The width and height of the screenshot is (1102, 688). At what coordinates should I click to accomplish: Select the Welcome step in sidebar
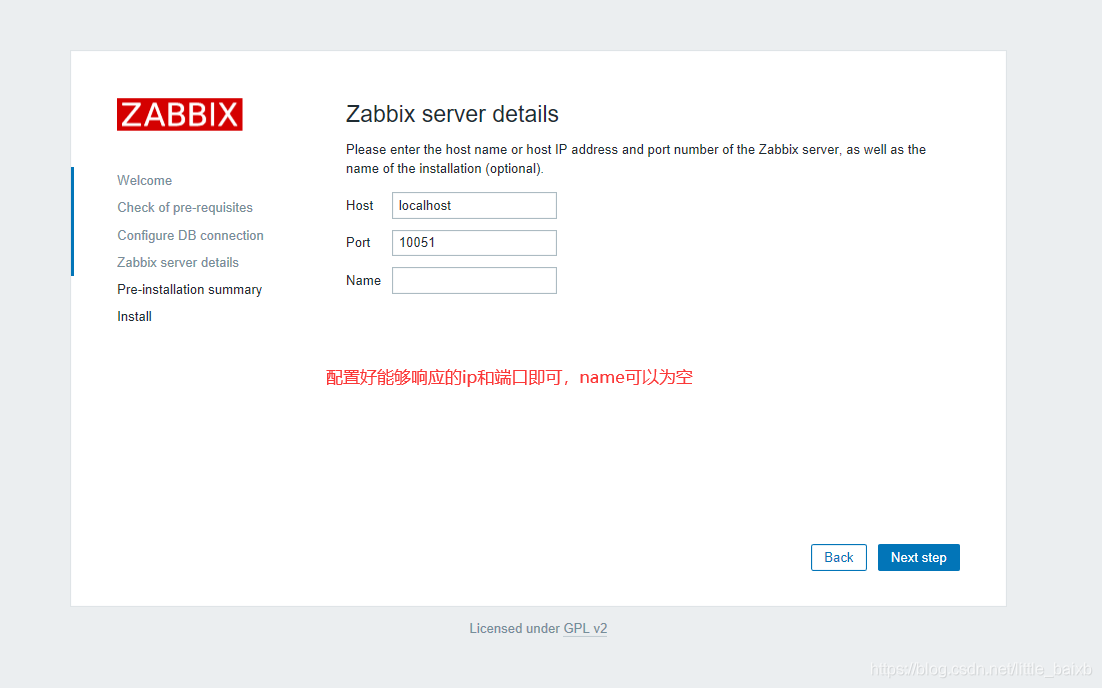point(144,181)
